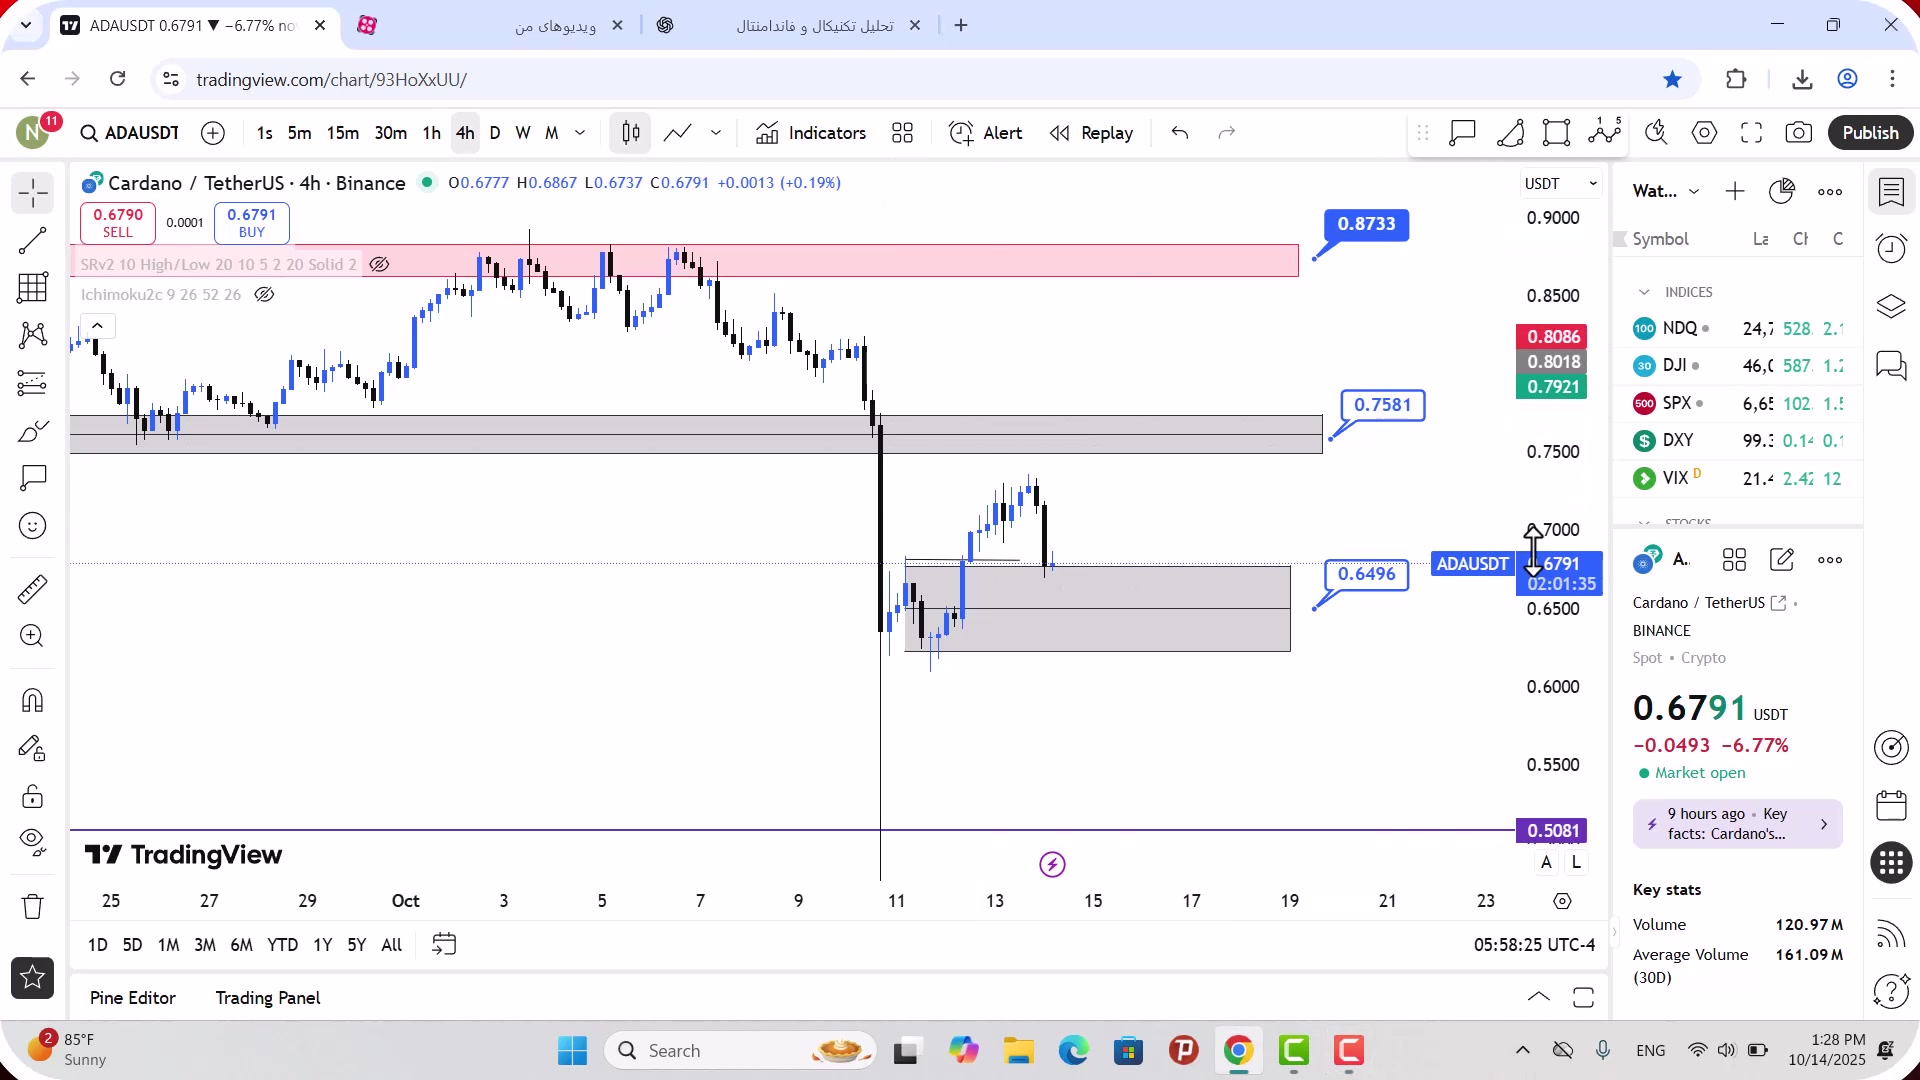
Task: Select the trend line drawing tool
Action: coord(33,240)
